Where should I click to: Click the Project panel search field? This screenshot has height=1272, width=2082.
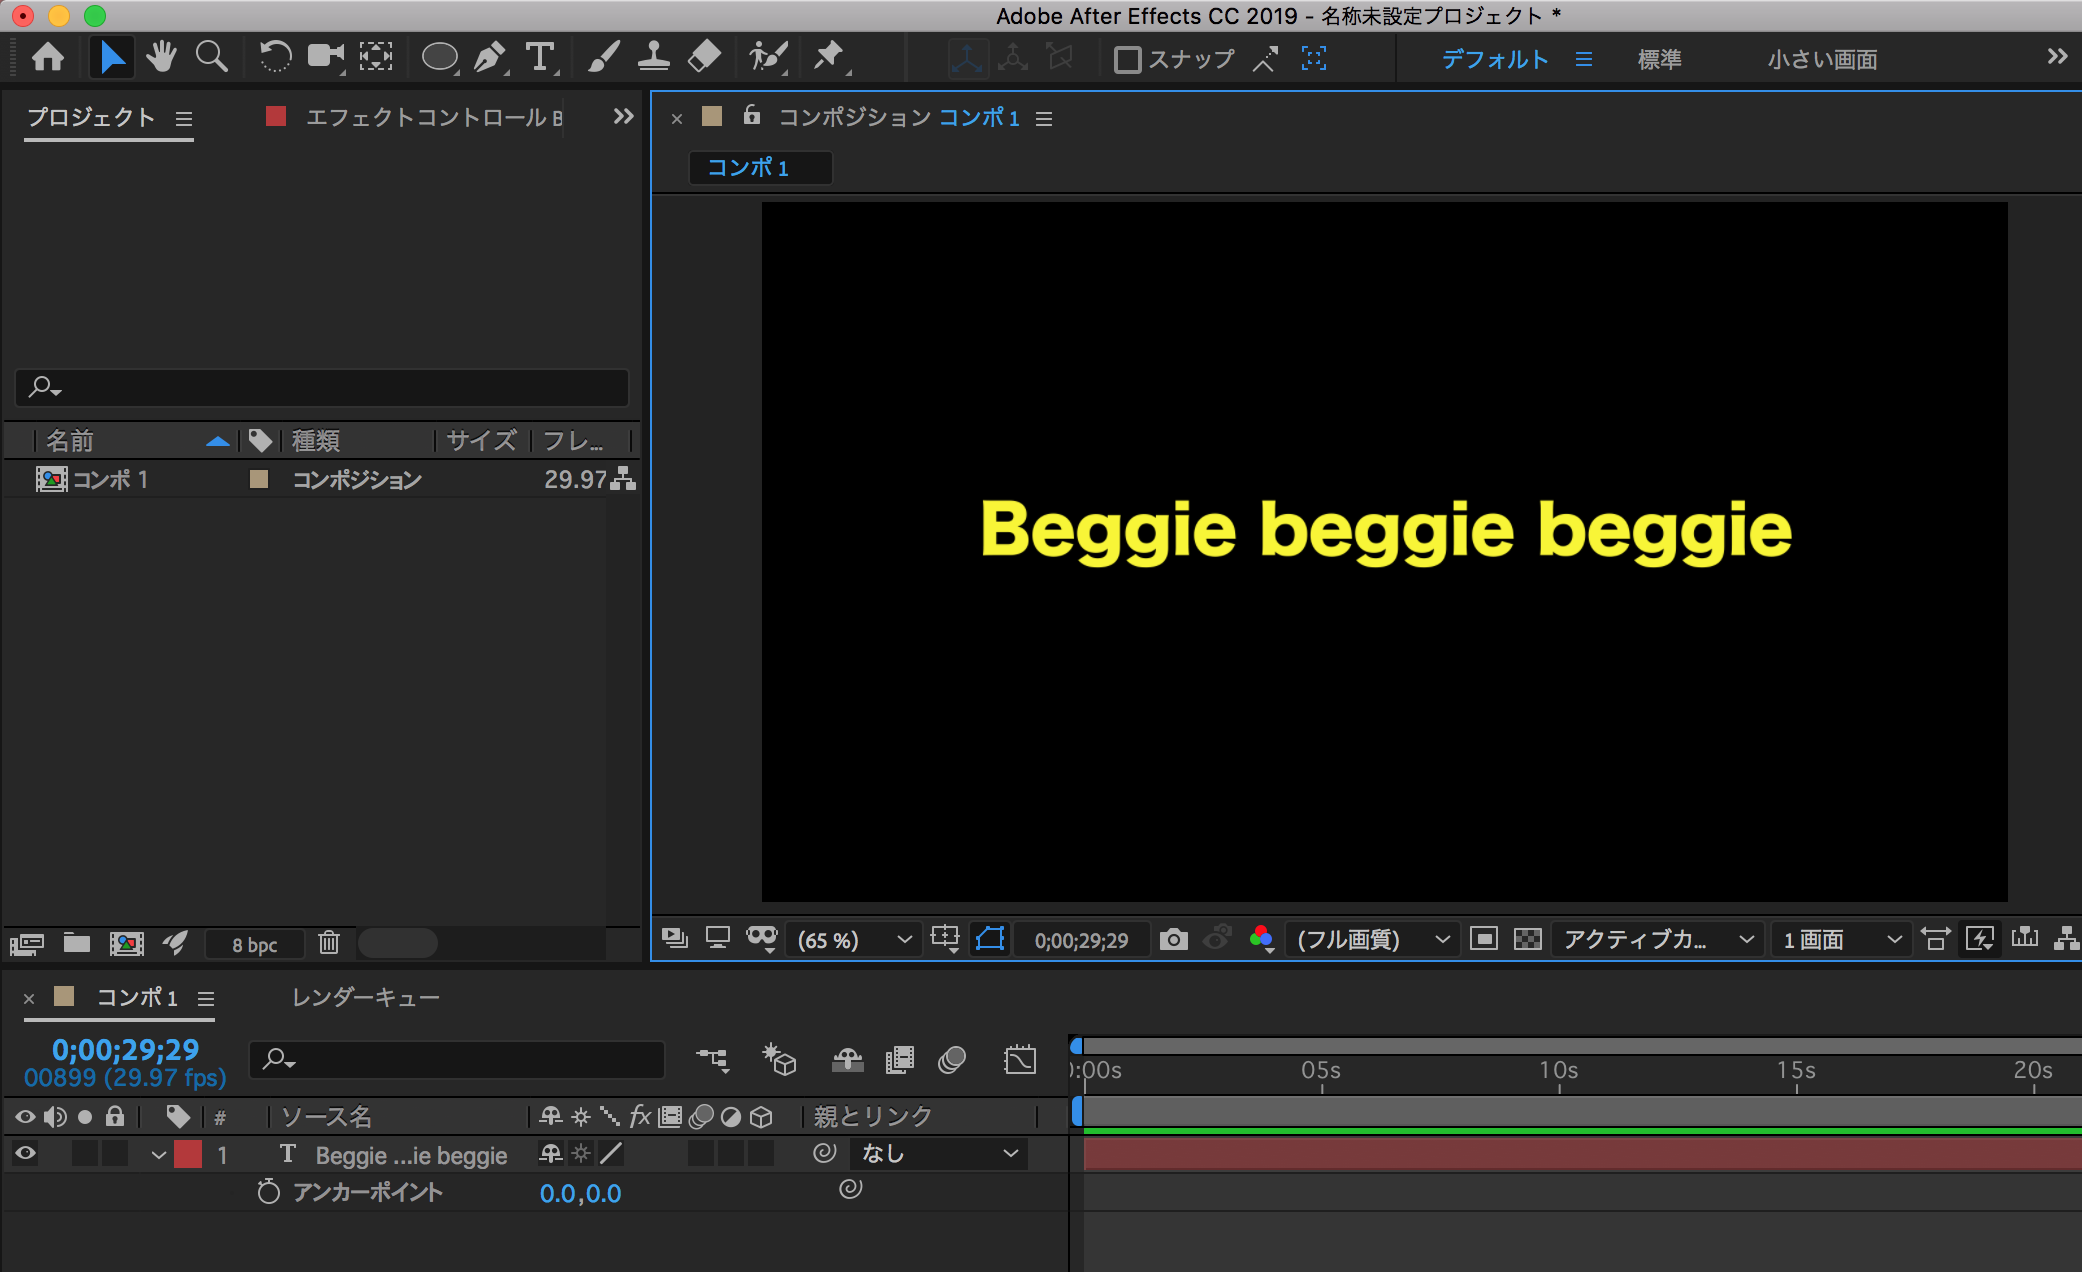322,387
